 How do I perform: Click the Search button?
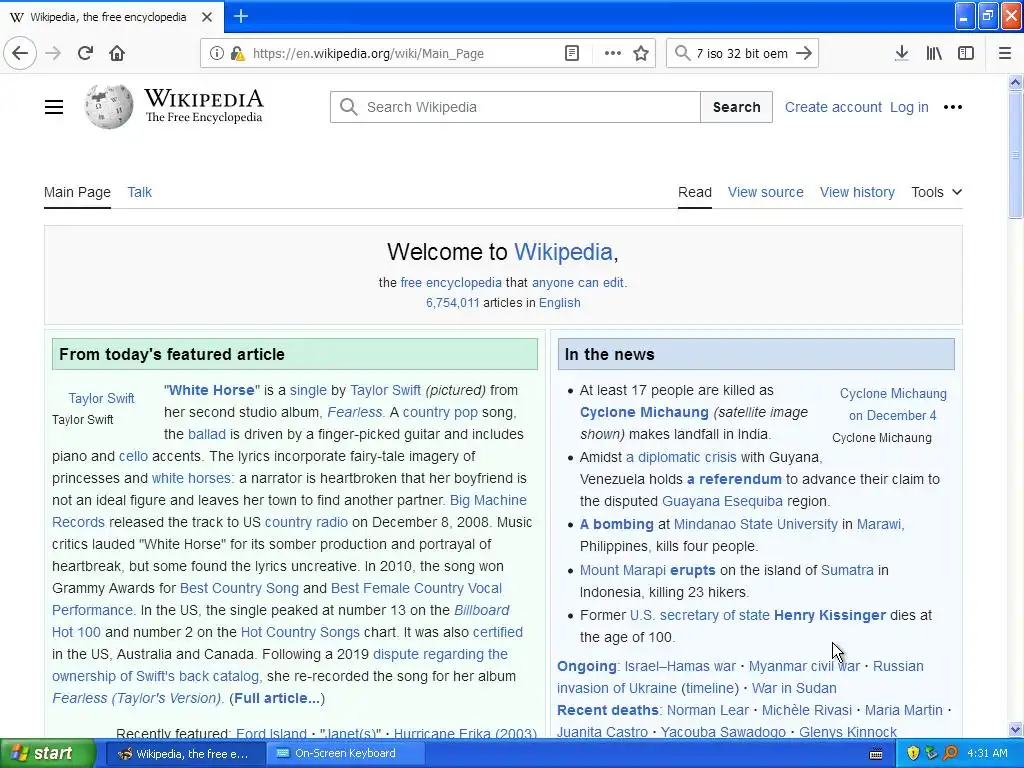736,107
